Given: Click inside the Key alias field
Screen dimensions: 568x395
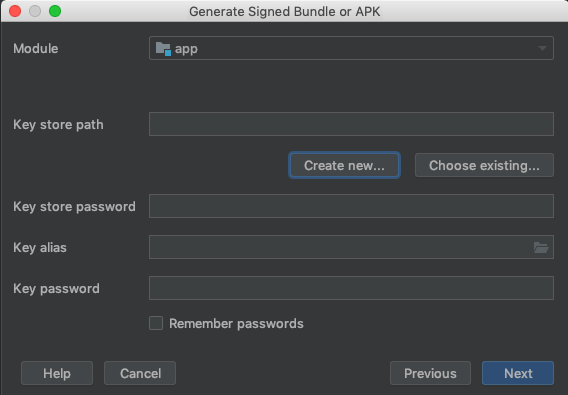Looking at the screenshot, I should (x=341, y=247).
